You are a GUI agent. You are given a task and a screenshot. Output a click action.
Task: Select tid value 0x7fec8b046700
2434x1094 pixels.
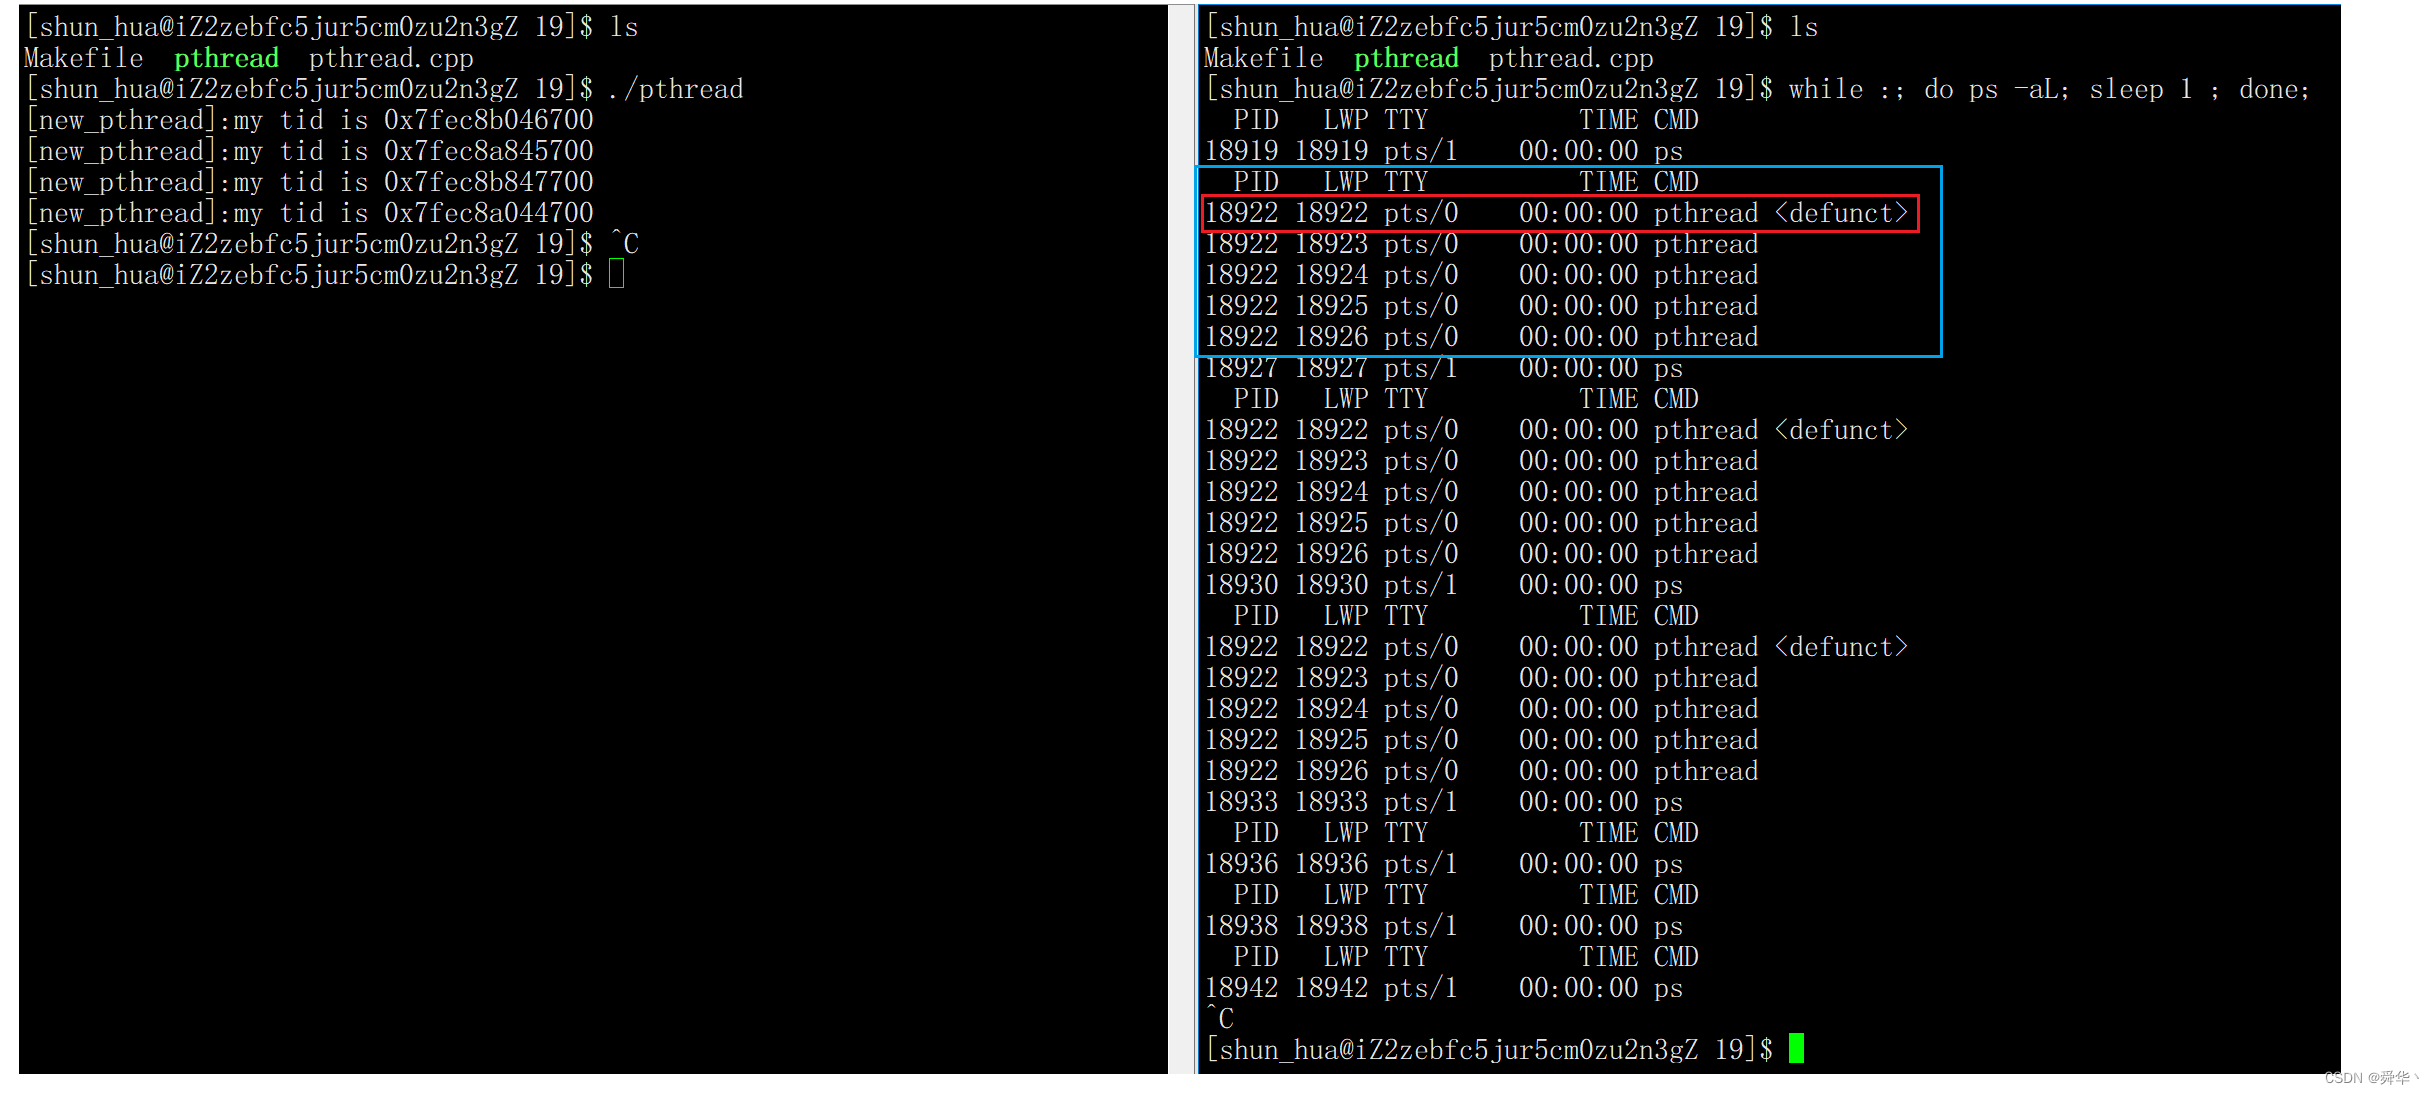click(x=489, y=120)
